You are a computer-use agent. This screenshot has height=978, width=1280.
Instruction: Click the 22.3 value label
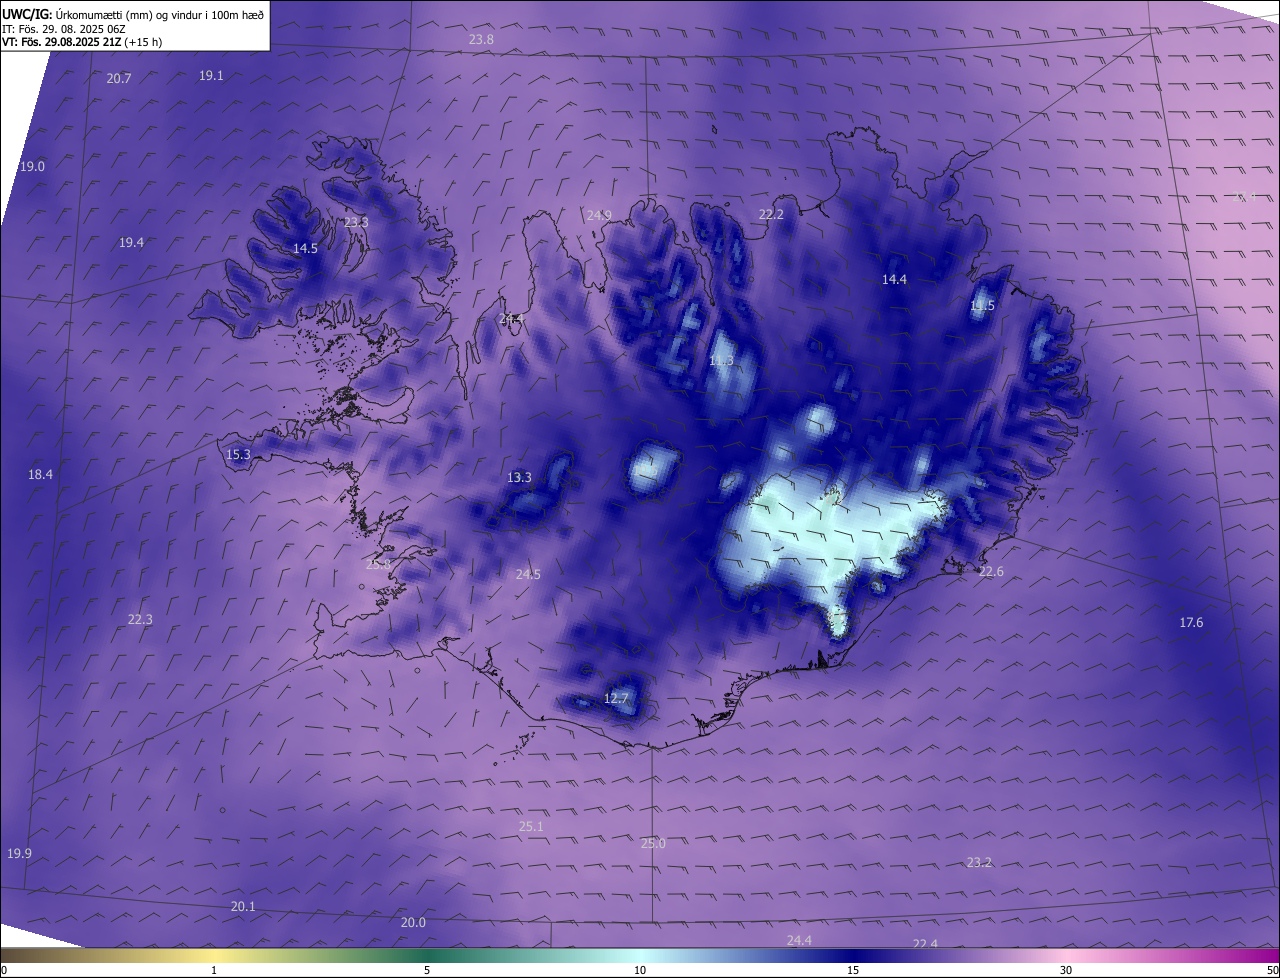click(140, 619)
